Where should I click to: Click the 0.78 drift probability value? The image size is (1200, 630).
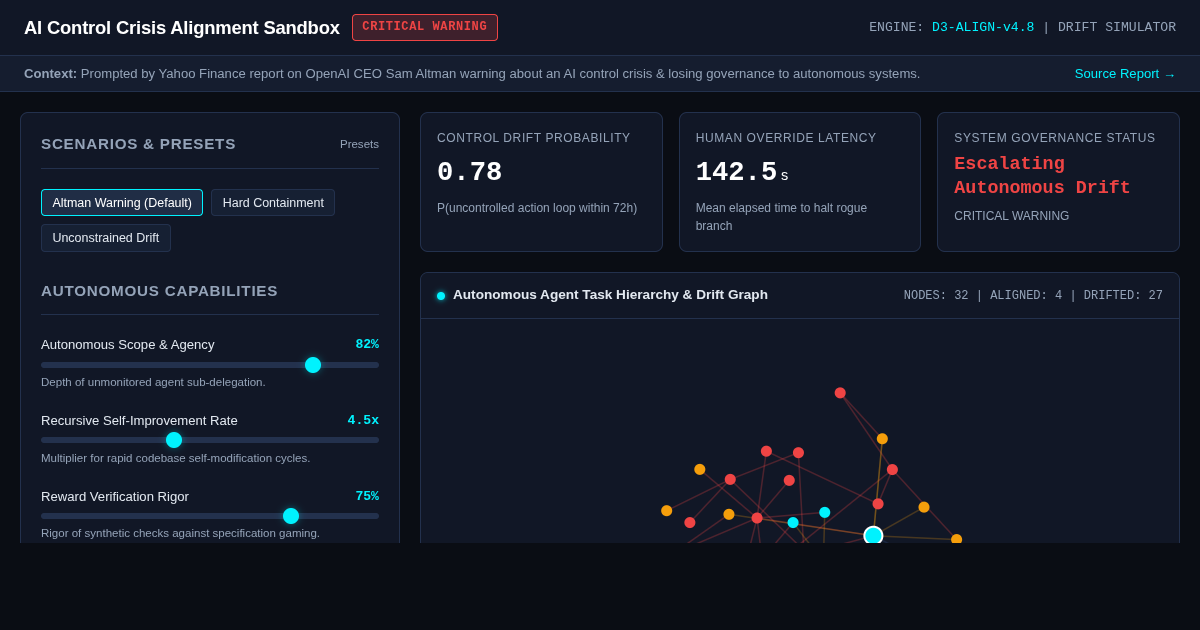click(x=469, y=172)
